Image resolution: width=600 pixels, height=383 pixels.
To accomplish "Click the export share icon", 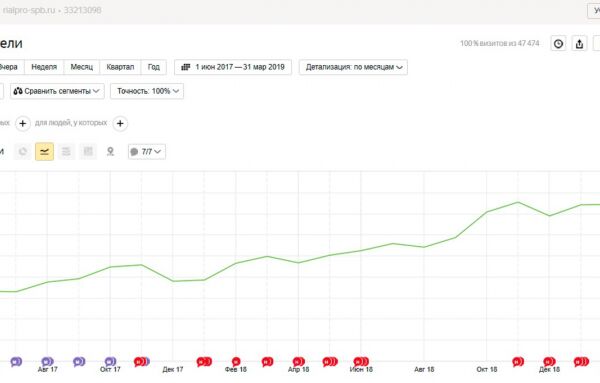I will coord(579,44).
